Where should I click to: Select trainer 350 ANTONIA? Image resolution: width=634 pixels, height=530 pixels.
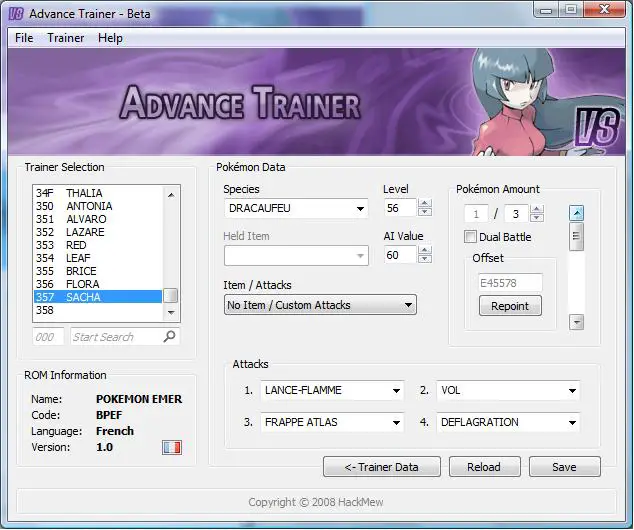[98, 206]
